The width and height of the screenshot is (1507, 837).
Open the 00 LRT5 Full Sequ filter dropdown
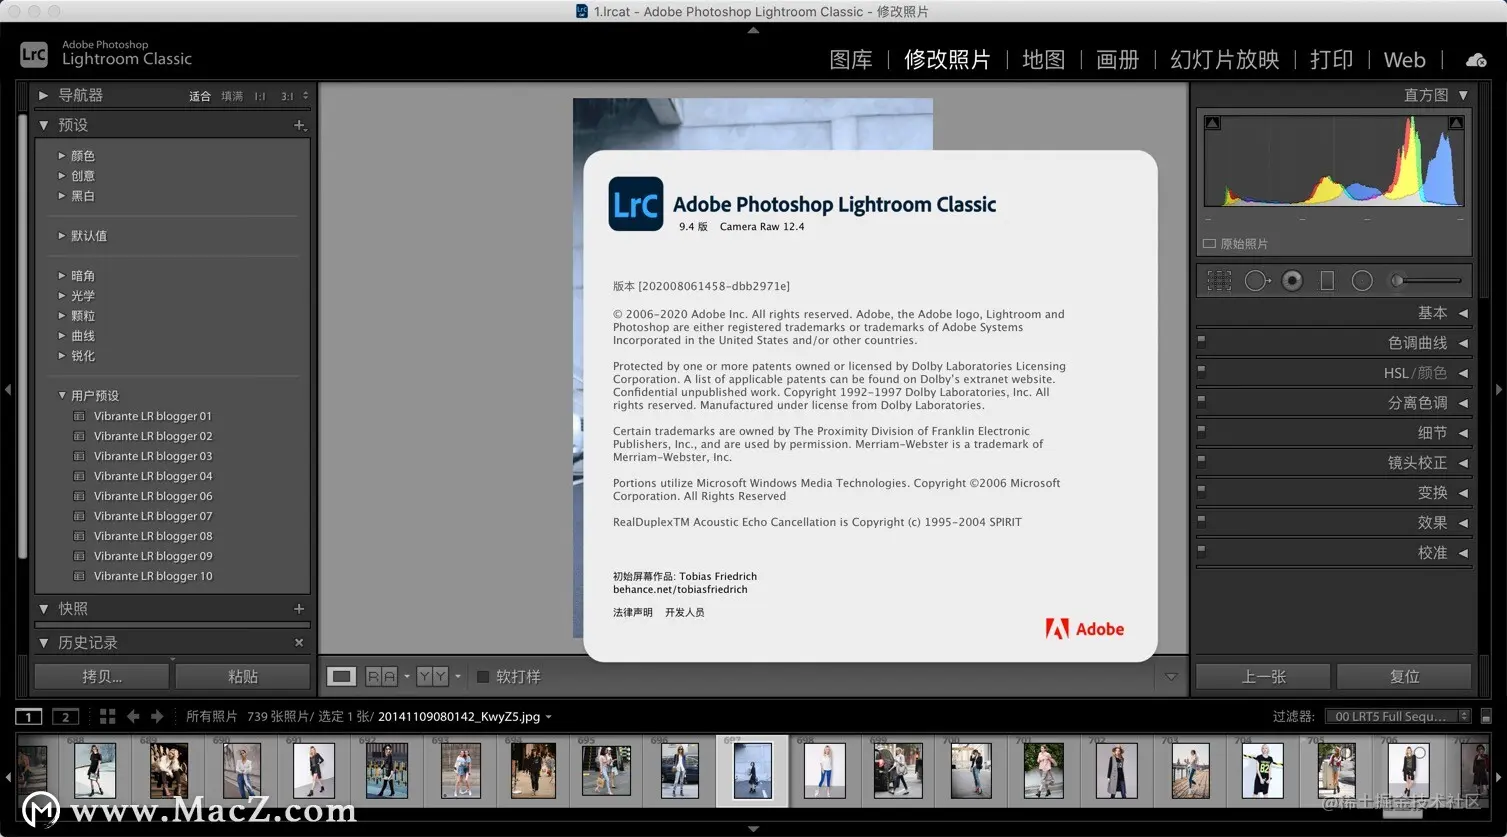pos(1398,716)
